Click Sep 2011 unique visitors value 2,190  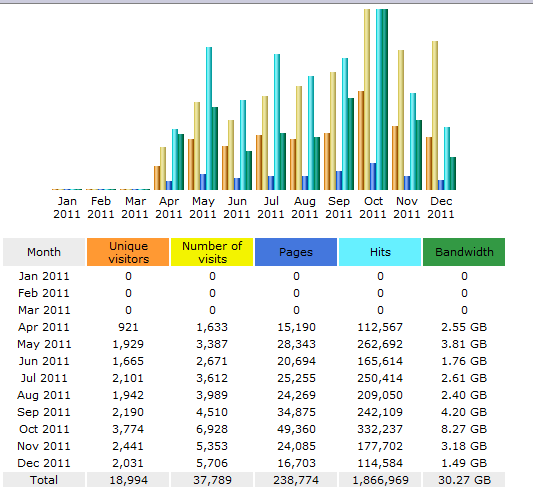click(128, 412)
